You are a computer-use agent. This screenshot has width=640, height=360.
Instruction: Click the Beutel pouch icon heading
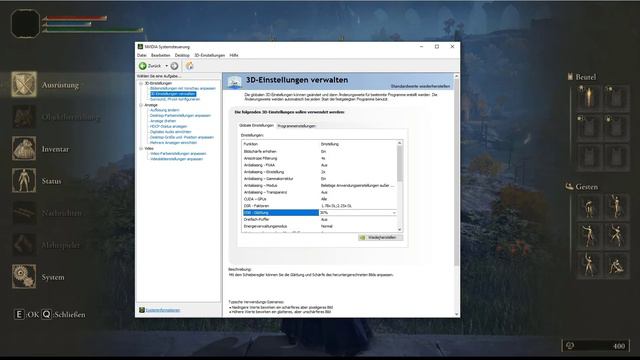coord(570,77)
